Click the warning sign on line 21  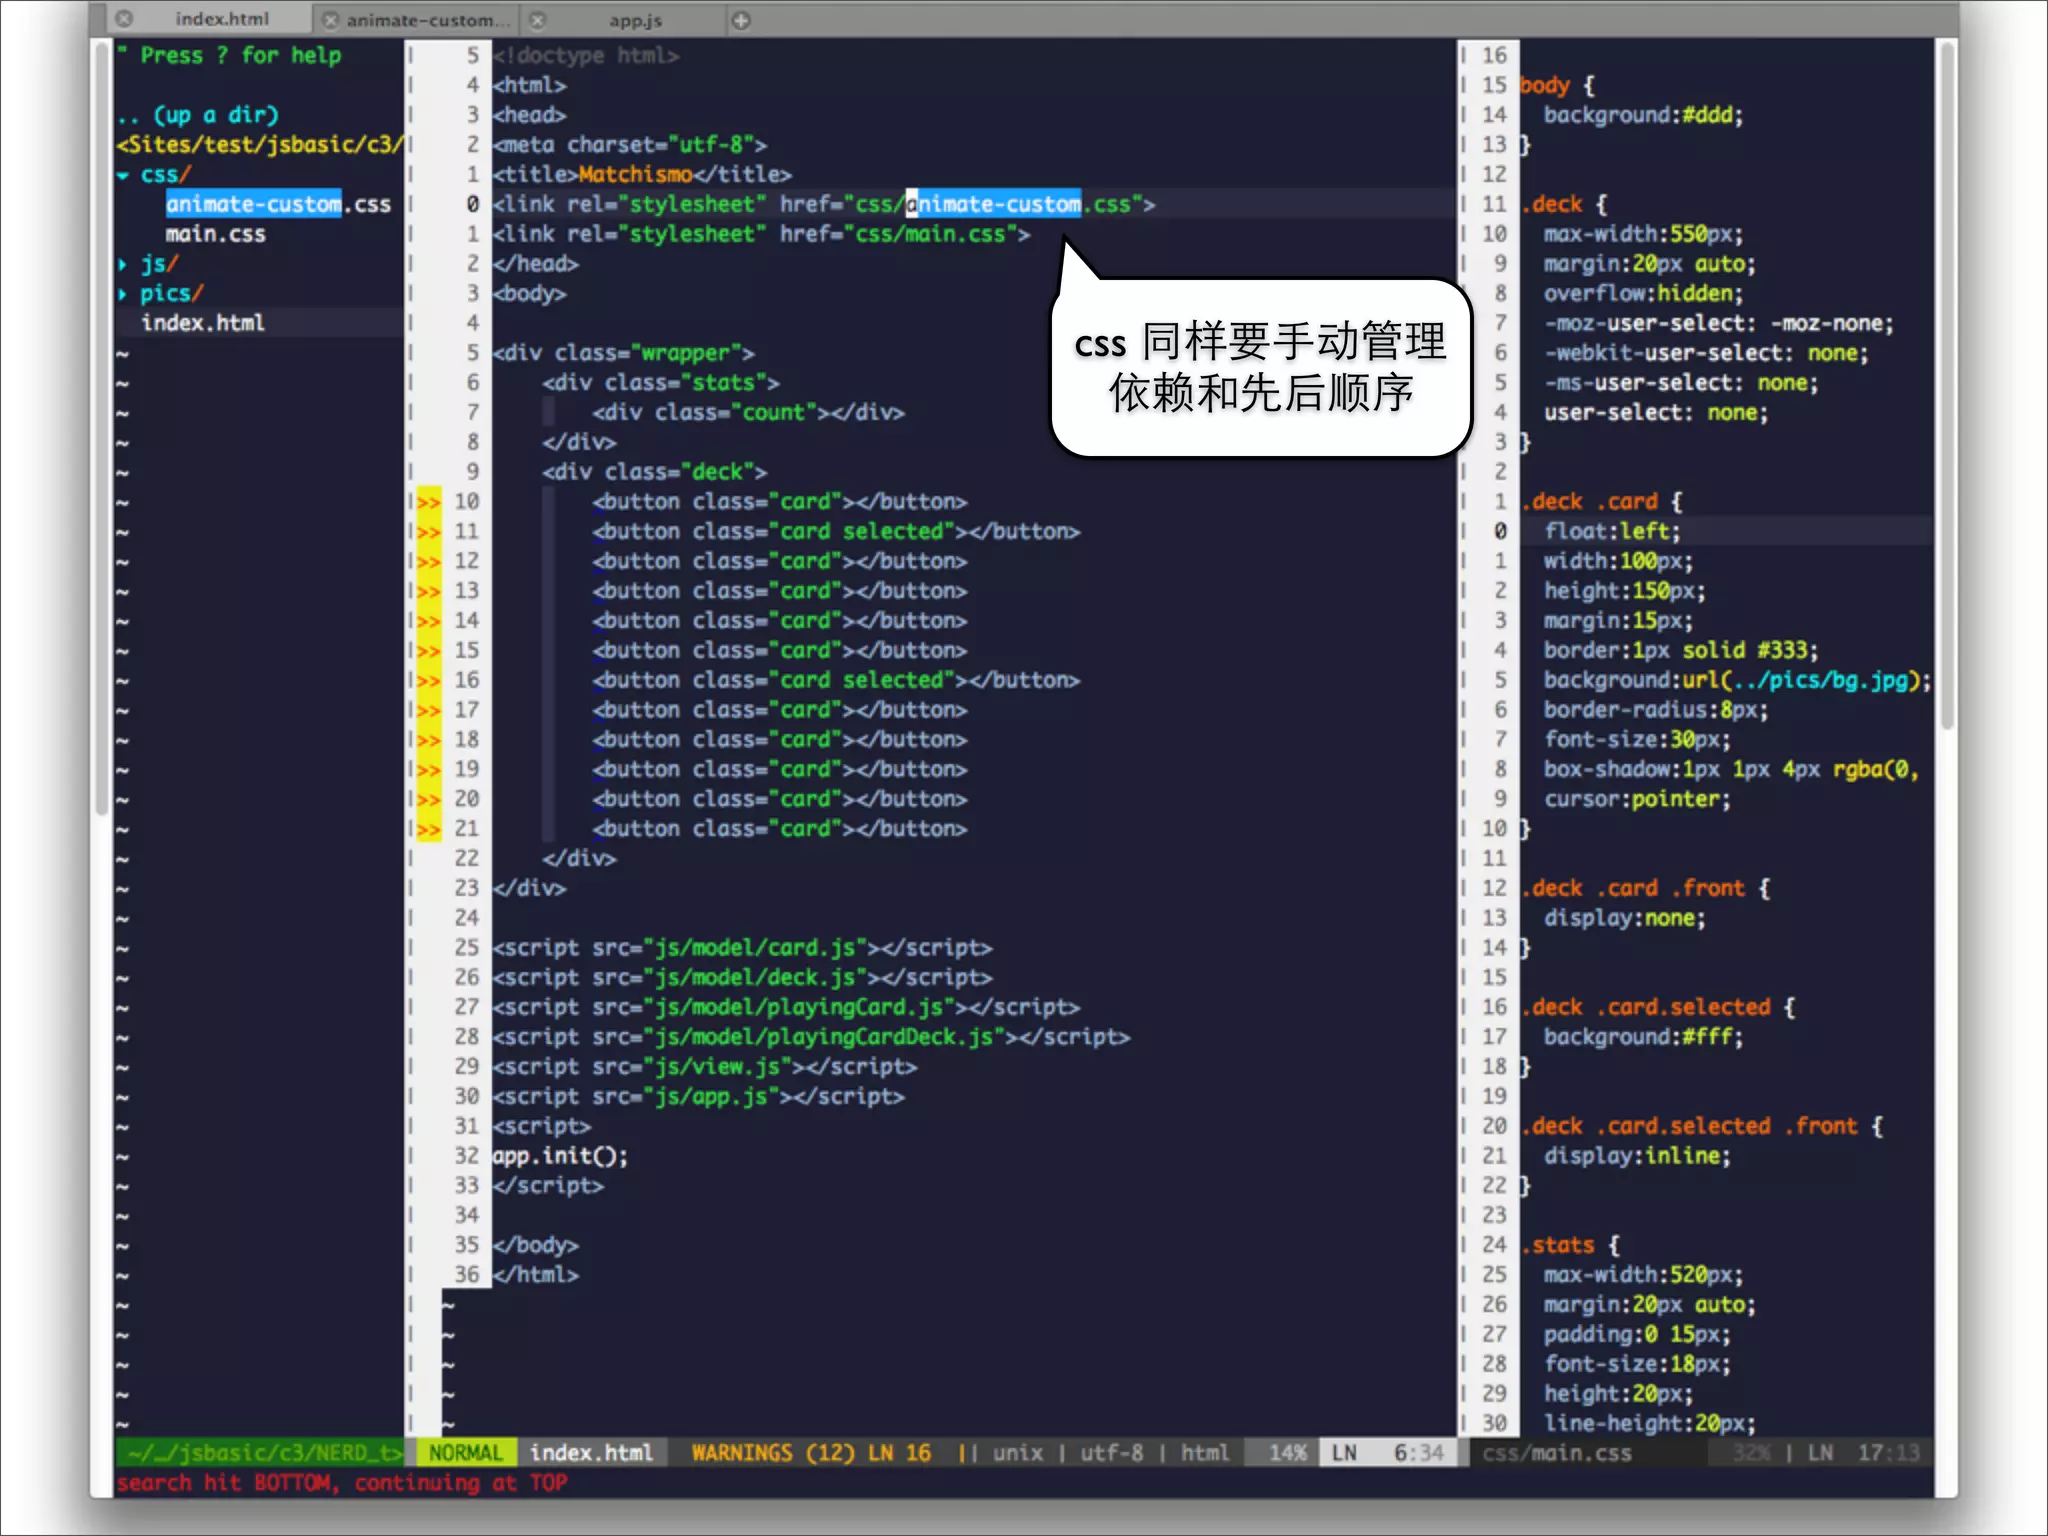click(429, 829)
